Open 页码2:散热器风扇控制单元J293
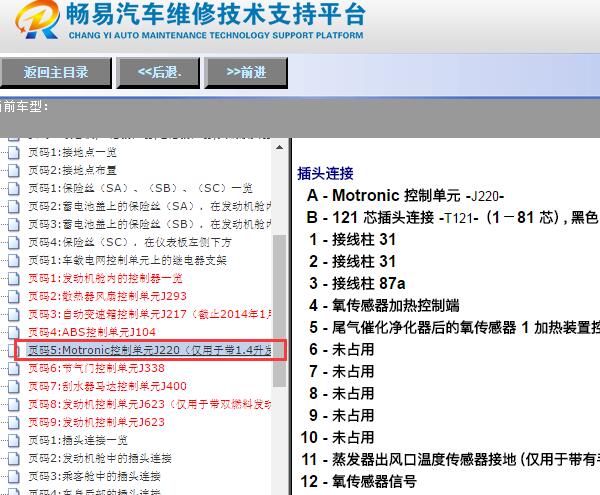 (108, 296)
